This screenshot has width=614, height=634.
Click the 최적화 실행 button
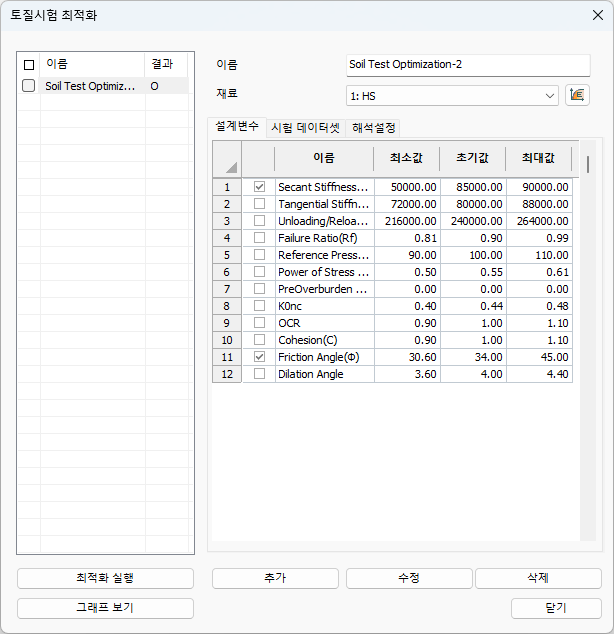pyautogui.click(x=105, y=578)
